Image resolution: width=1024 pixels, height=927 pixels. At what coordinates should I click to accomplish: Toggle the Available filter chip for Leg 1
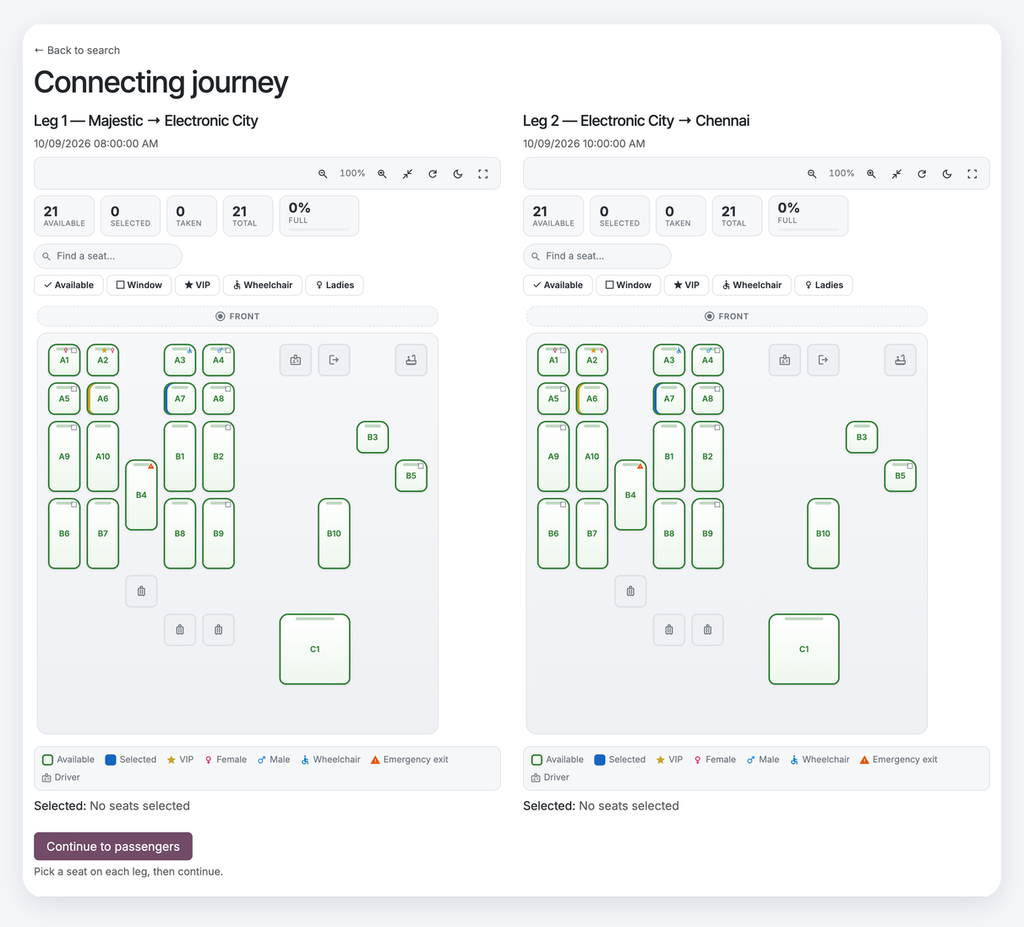[69, 285]
